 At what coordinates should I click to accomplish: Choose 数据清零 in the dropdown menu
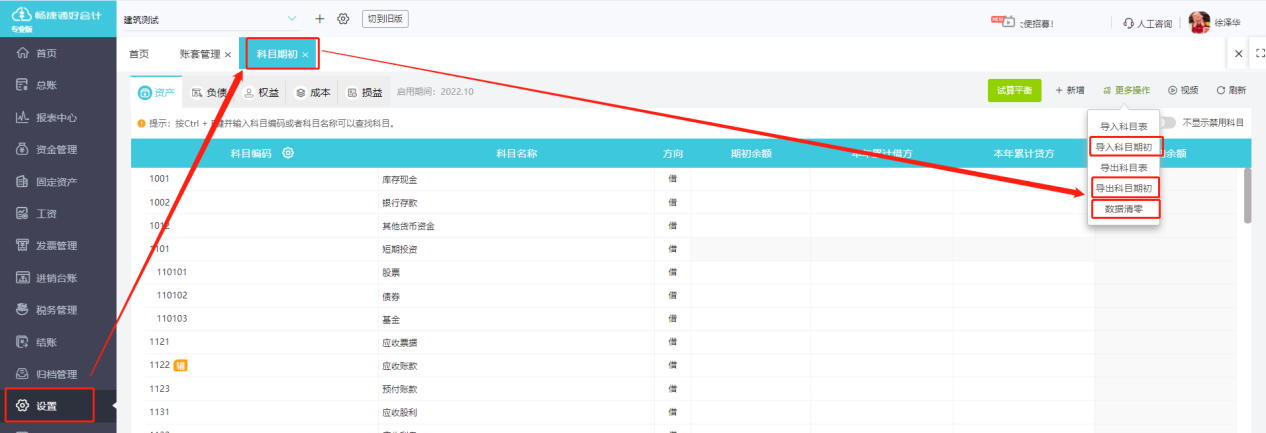point(1125,209)
